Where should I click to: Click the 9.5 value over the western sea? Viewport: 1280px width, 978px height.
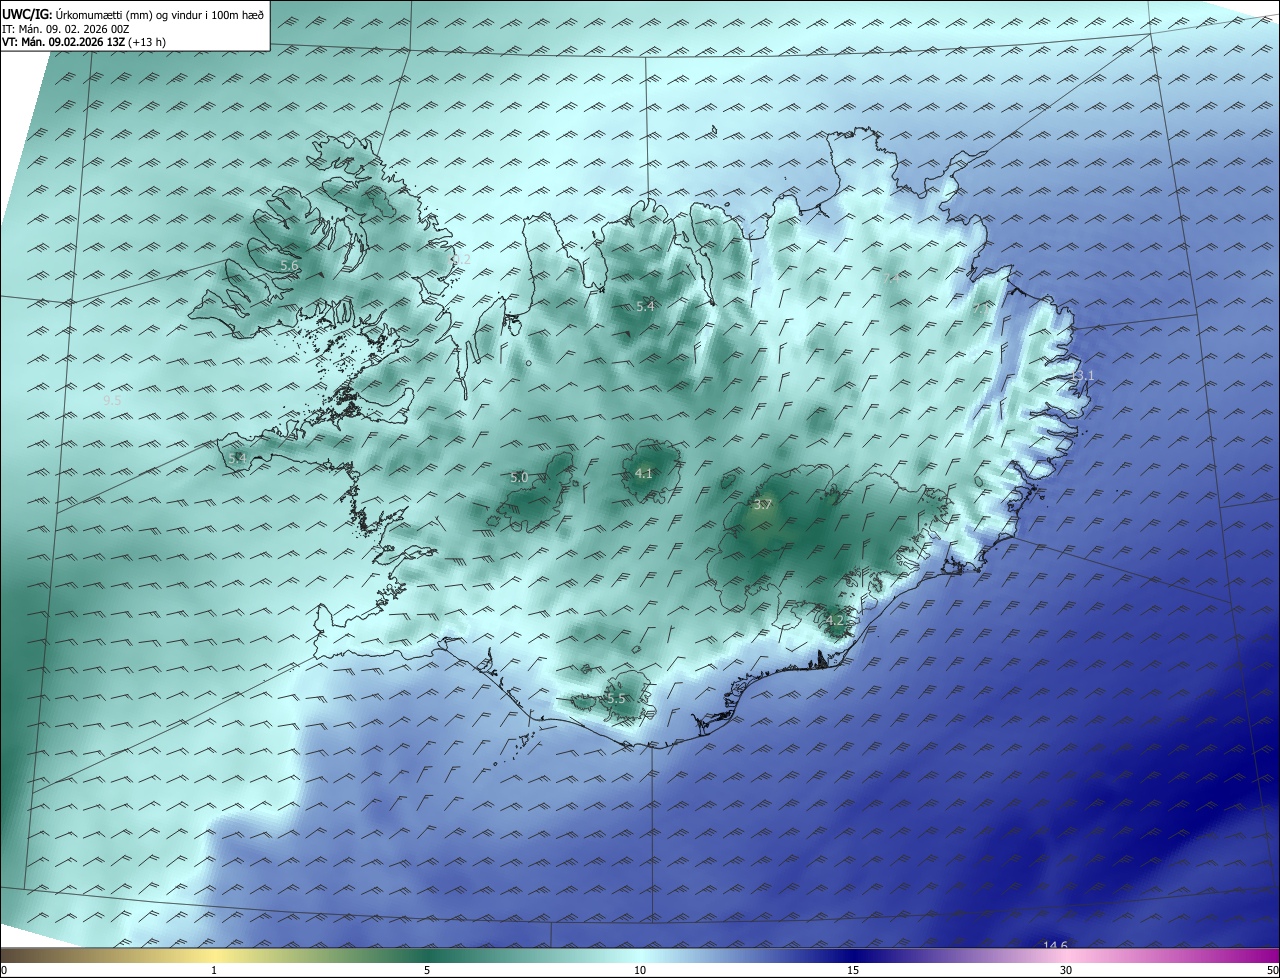pyautogui.click(x=112, y=400)
